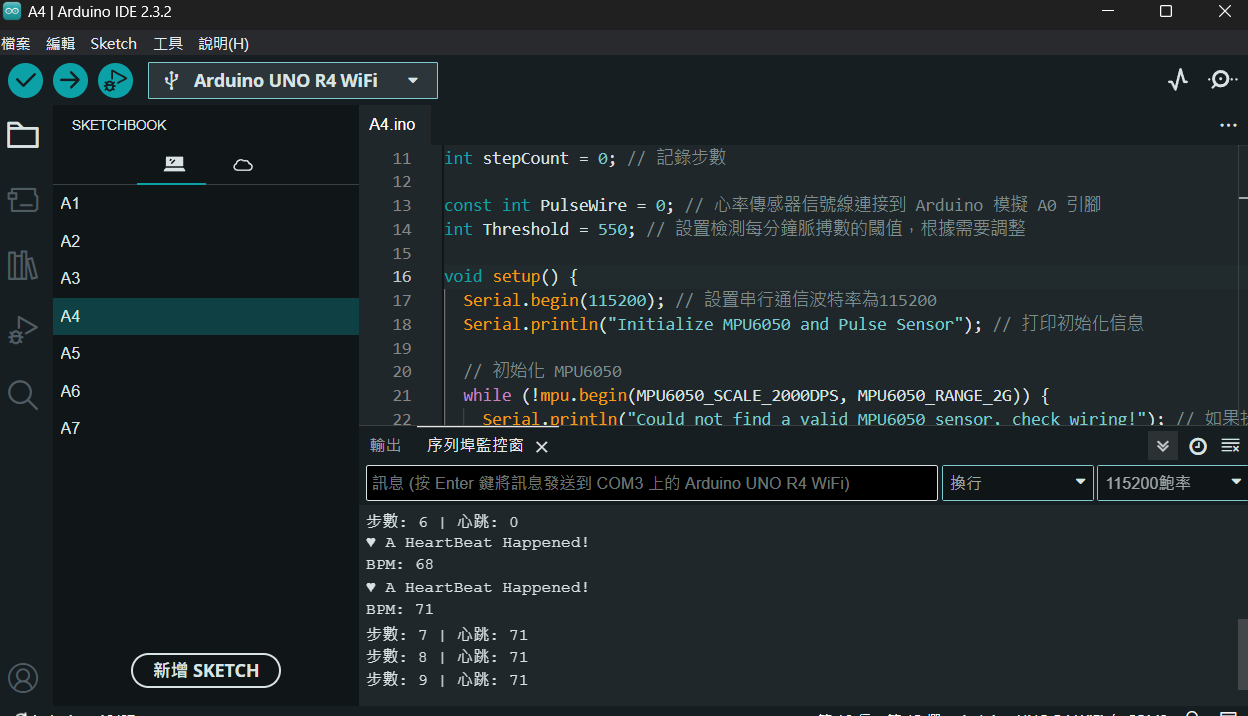The height and width of the screenshot is (716, 1248).
Task: Open Boards Manager in the sidebar
Action: (x=22, y=200)
